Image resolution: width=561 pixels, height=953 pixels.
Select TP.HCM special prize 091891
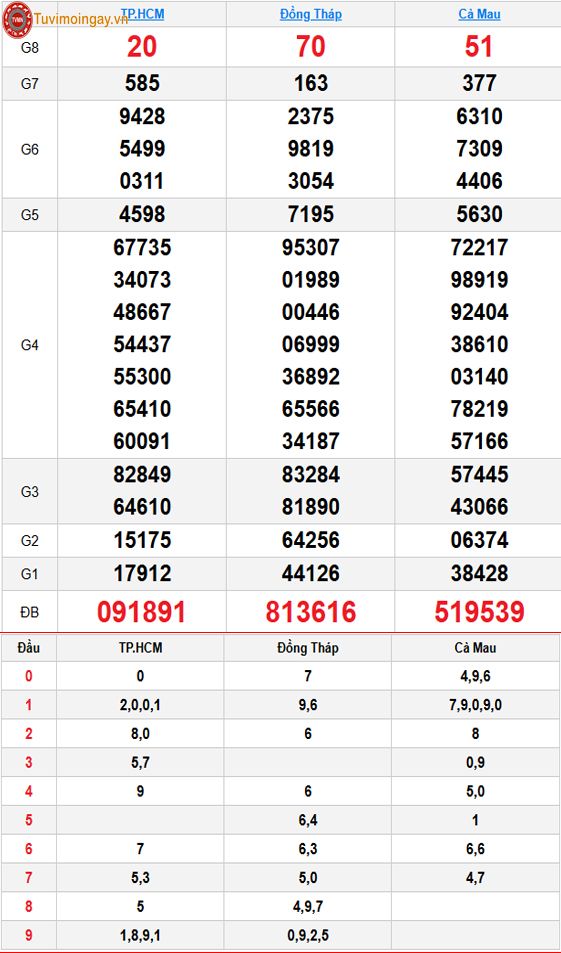coord(142,611)
